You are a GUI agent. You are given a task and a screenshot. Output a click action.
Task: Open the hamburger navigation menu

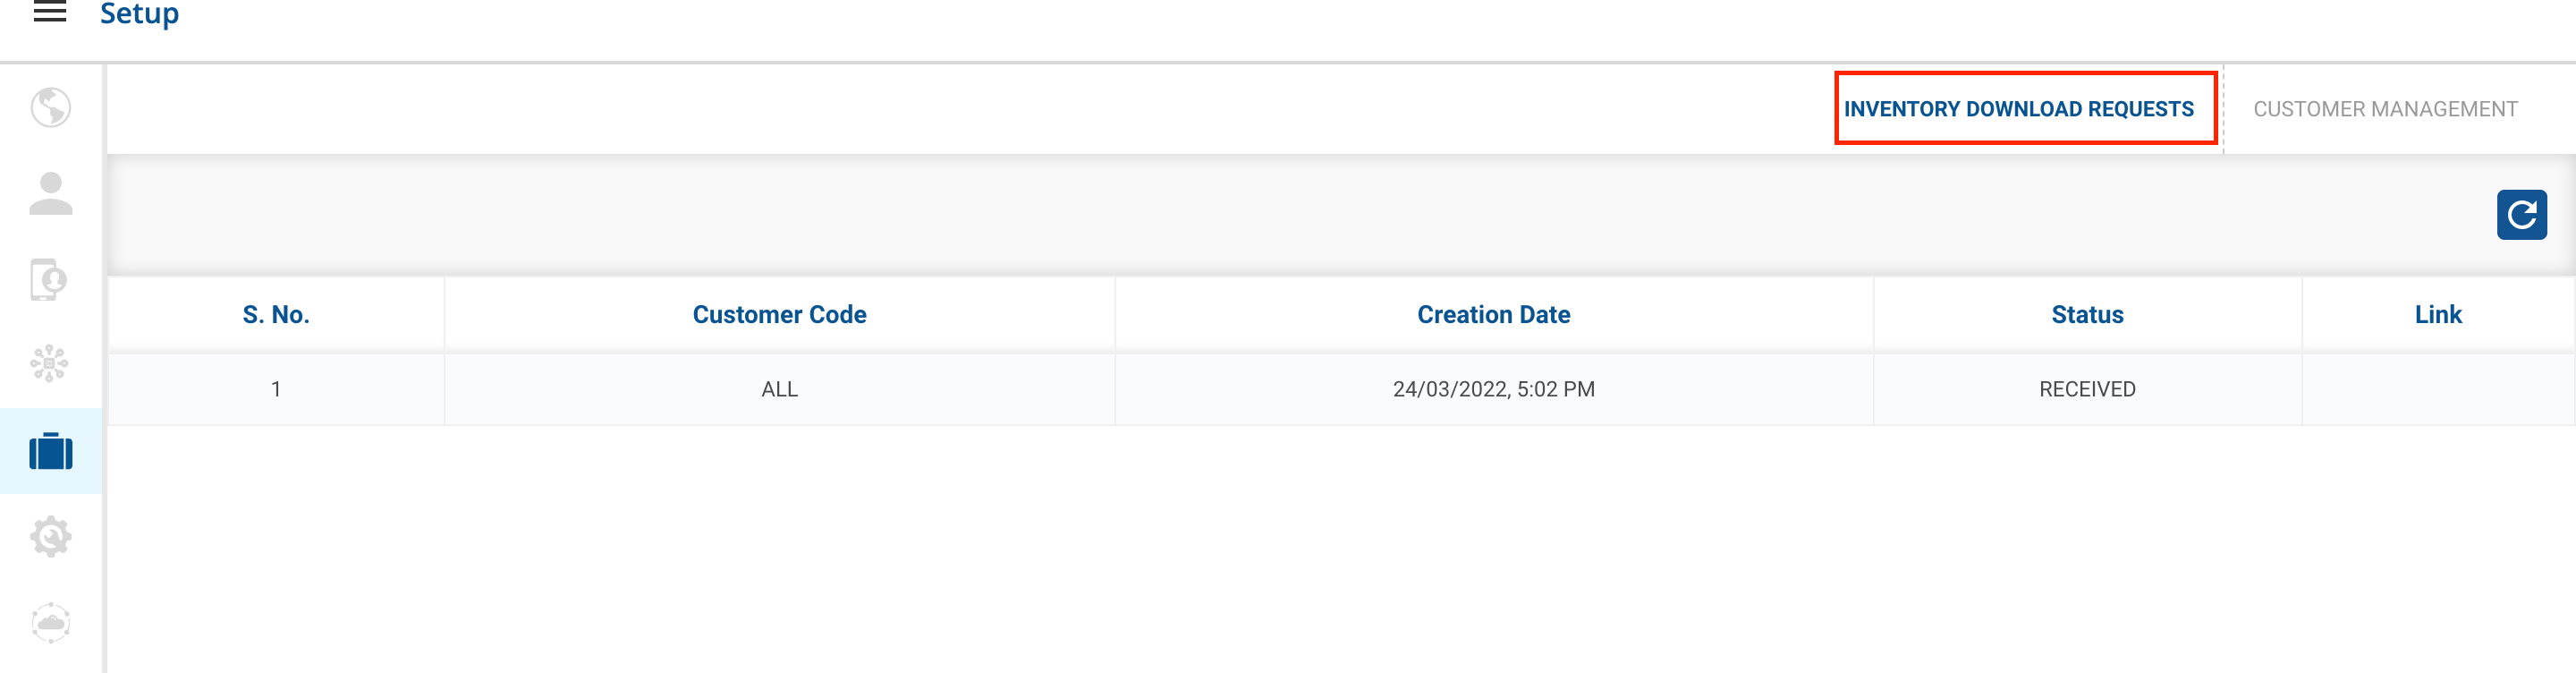point(50,12)
